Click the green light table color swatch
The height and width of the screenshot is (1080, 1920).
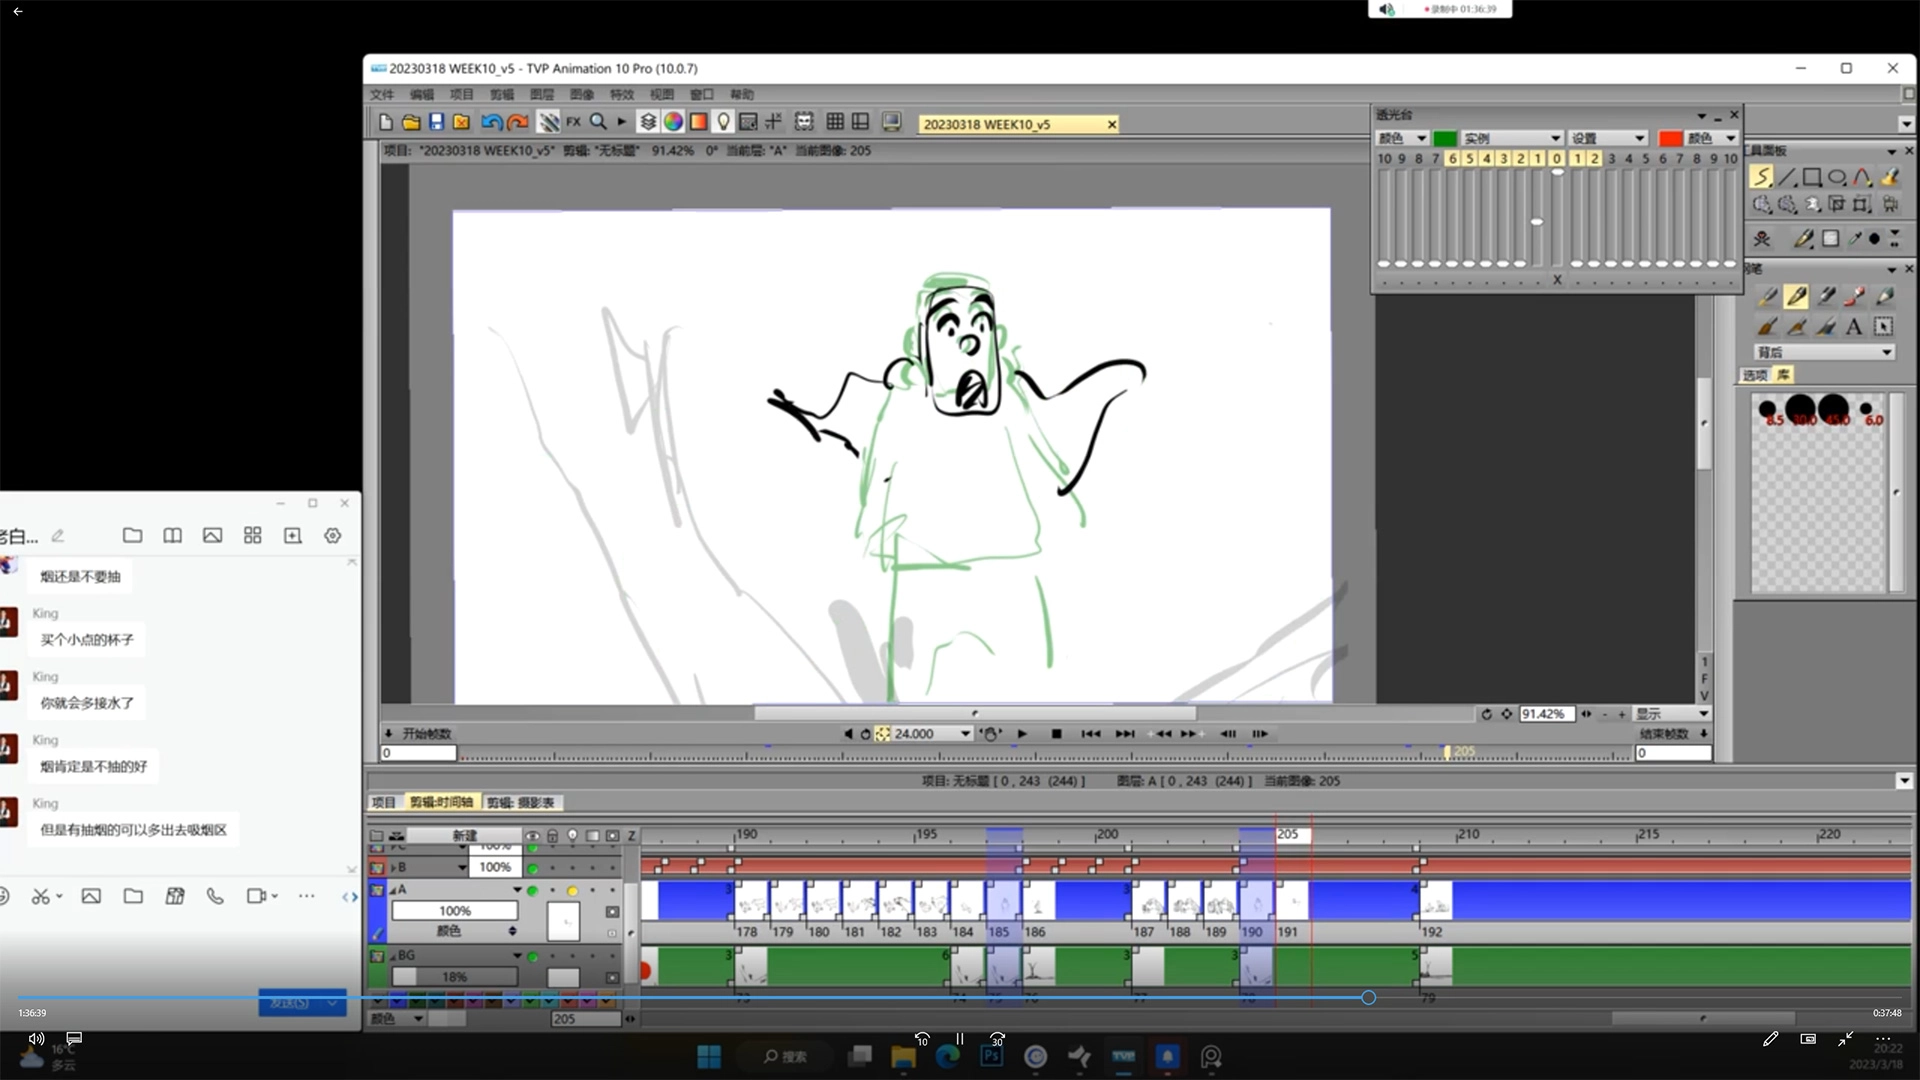pyautogui.click(x=1444, y=138)
